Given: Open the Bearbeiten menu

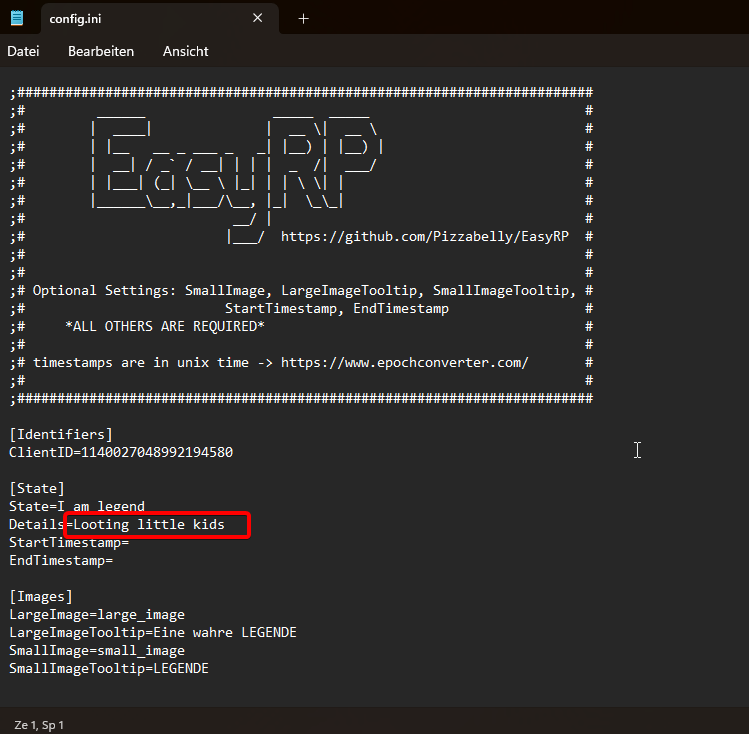Looking at the screenshot, I should tap(100, 51).
